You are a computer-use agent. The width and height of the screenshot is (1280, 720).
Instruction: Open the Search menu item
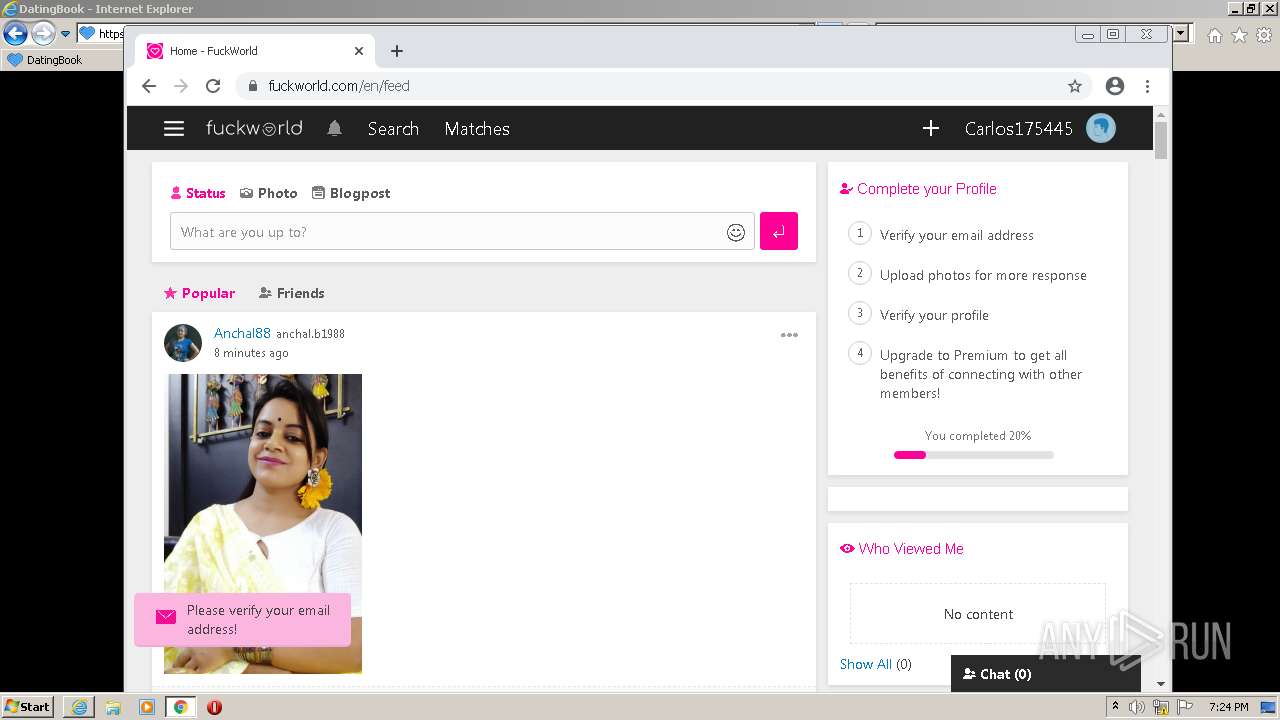[x=393, y=128]
